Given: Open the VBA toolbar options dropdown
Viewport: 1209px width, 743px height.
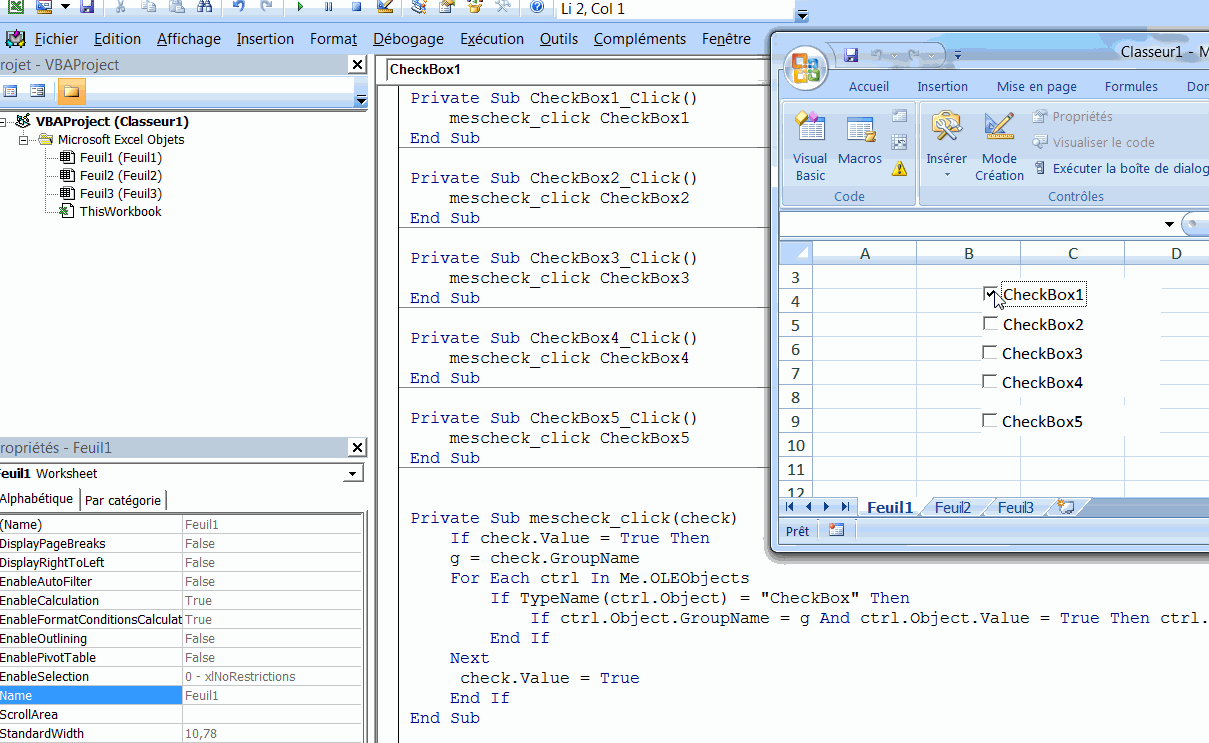Looking at the screenshot, I should [803, 14].
